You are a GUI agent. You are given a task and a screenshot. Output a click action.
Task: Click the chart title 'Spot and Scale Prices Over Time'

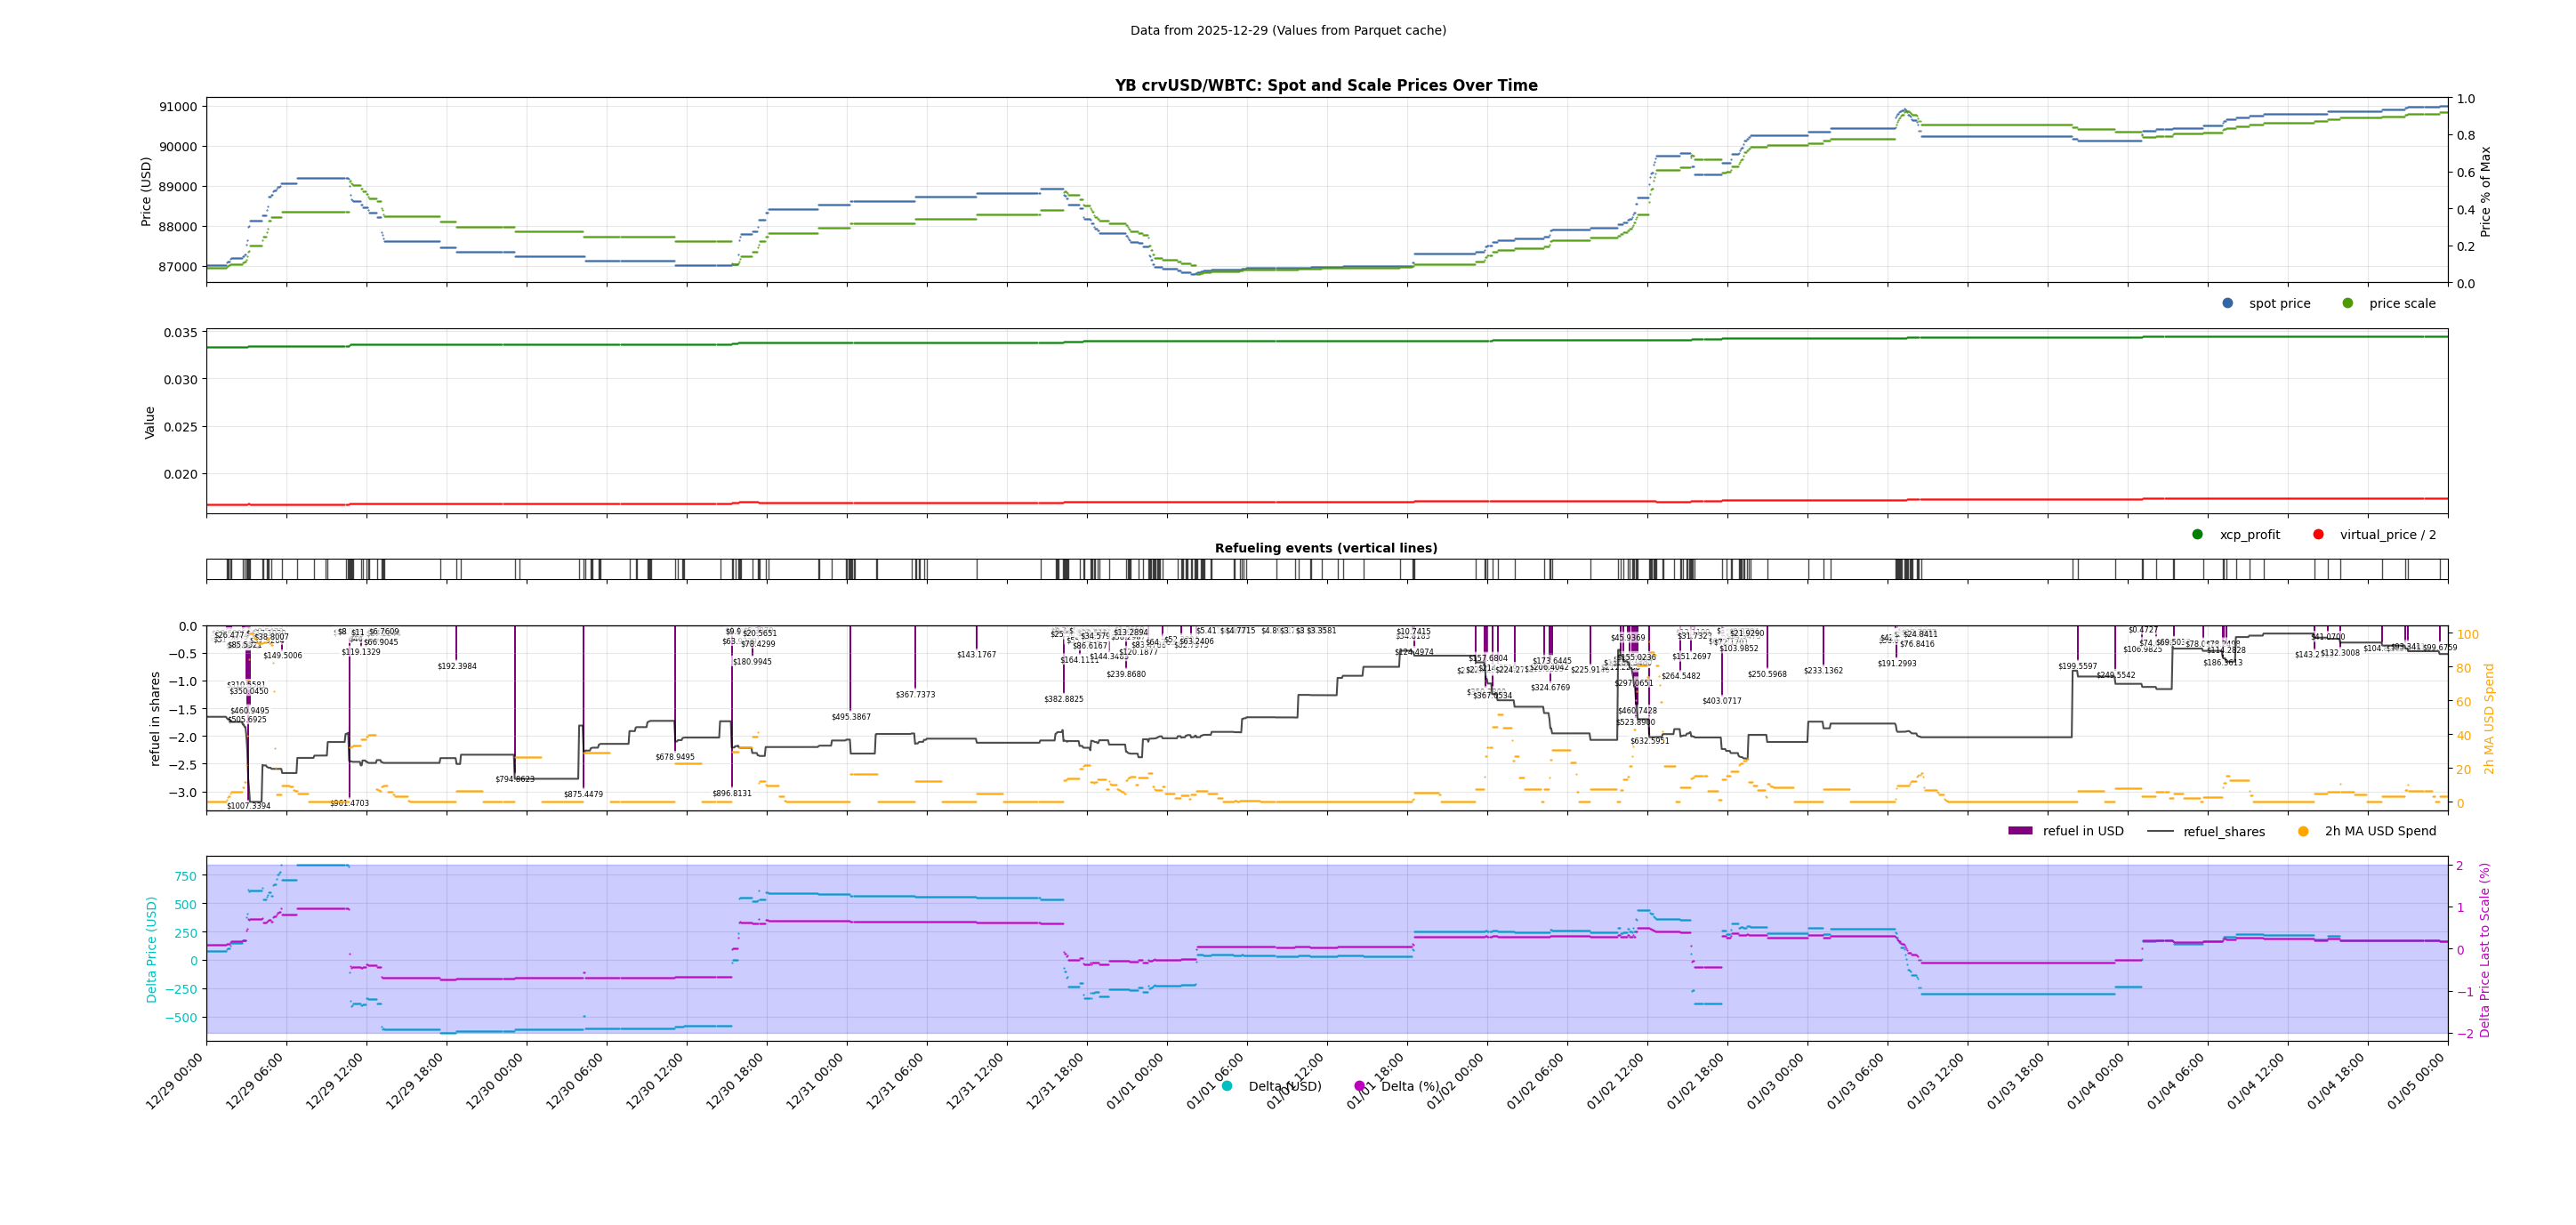click(x=1326, y=85)
